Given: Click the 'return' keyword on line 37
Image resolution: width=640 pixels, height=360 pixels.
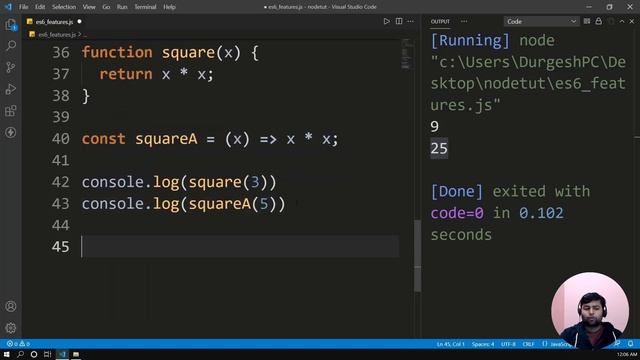Looking at the screenshot, I should [126, 74].
